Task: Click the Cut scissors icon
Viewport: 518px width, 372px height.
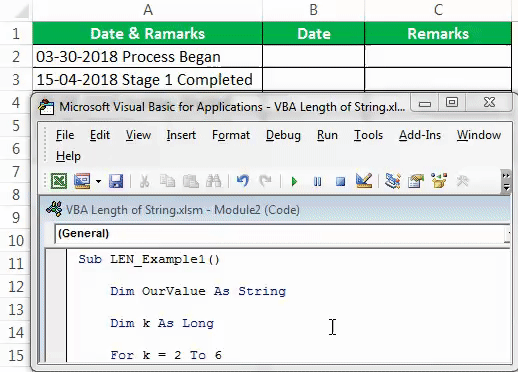Action: pos(144,181)
